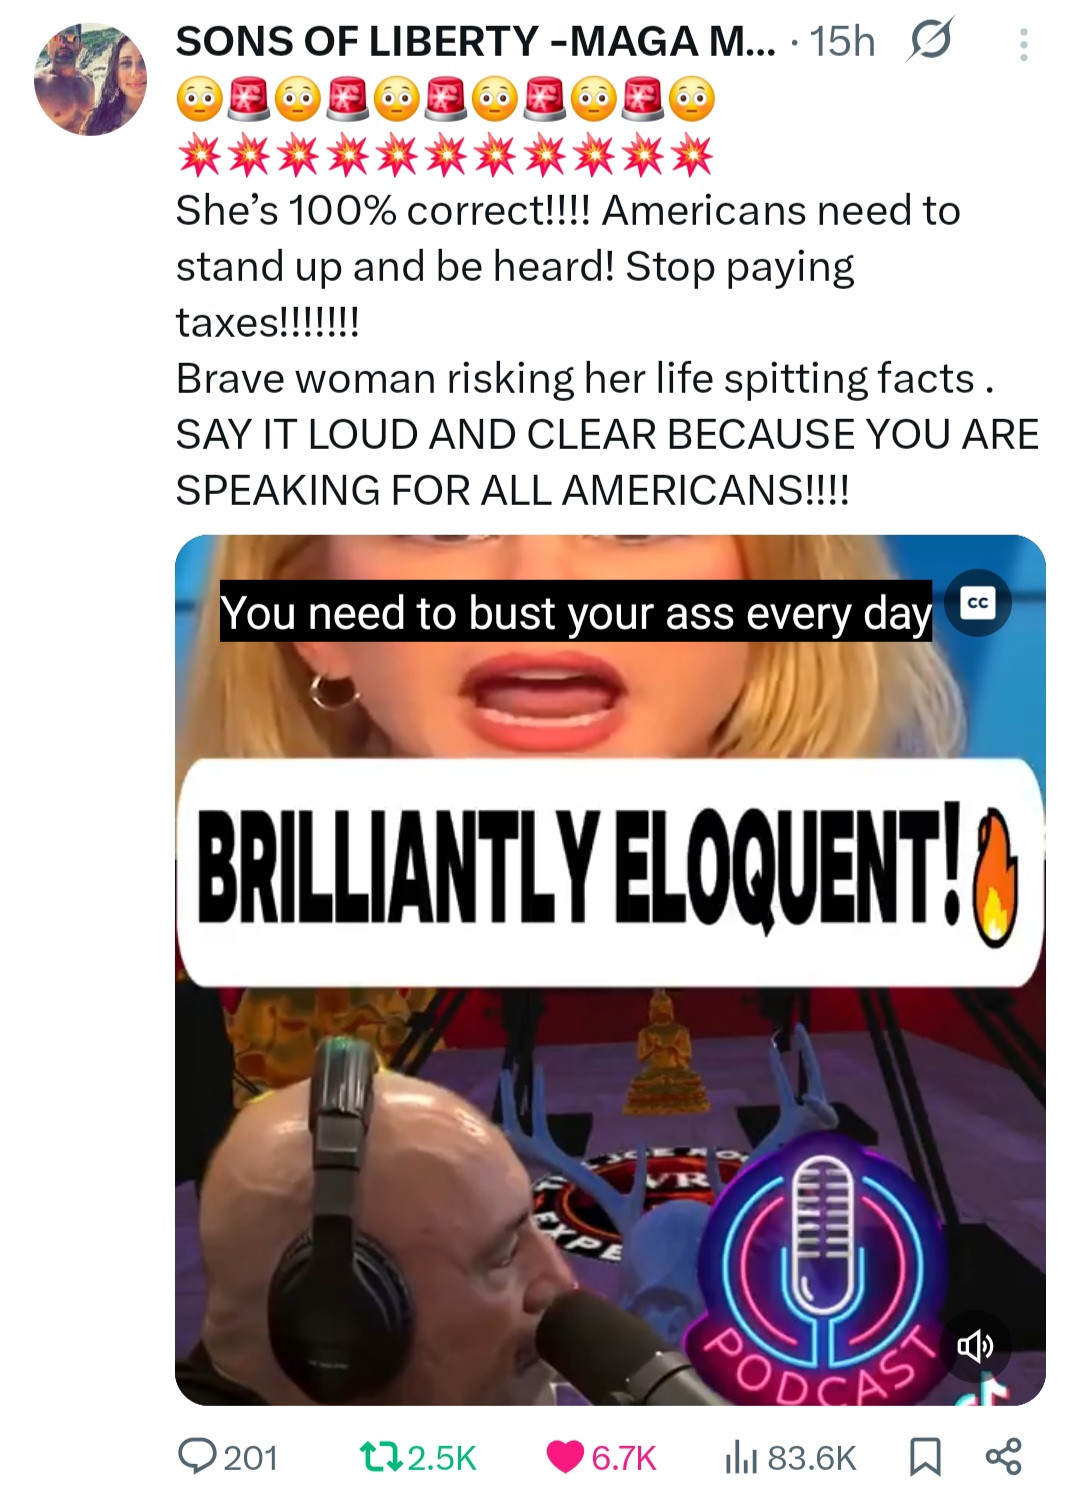
Task: Toggle closed captions CC button on video
Action: pos(978,603)
